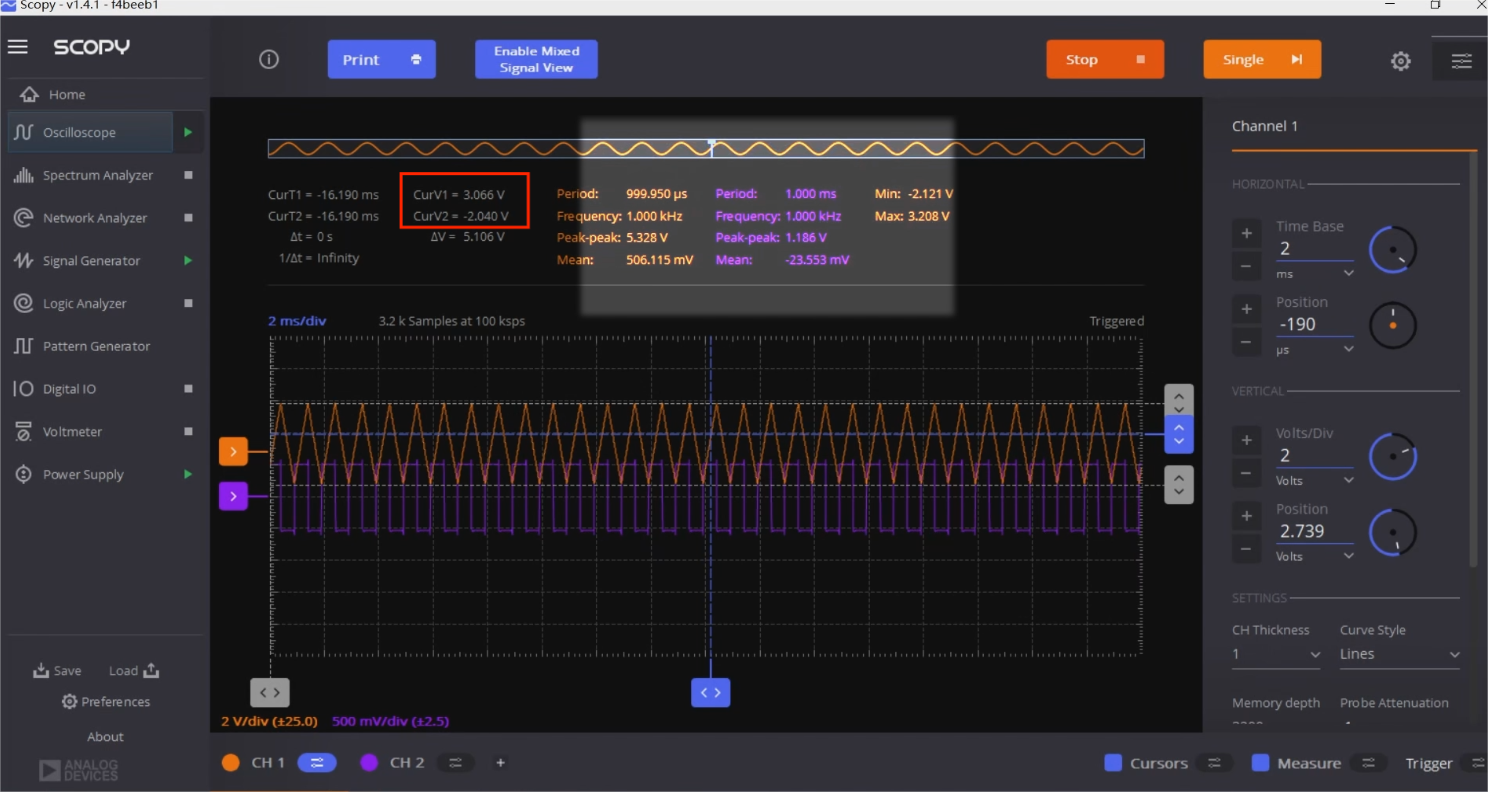1488x792 pixels.
Task: Open Measure settings menu icon
Action: point(1368,763)
